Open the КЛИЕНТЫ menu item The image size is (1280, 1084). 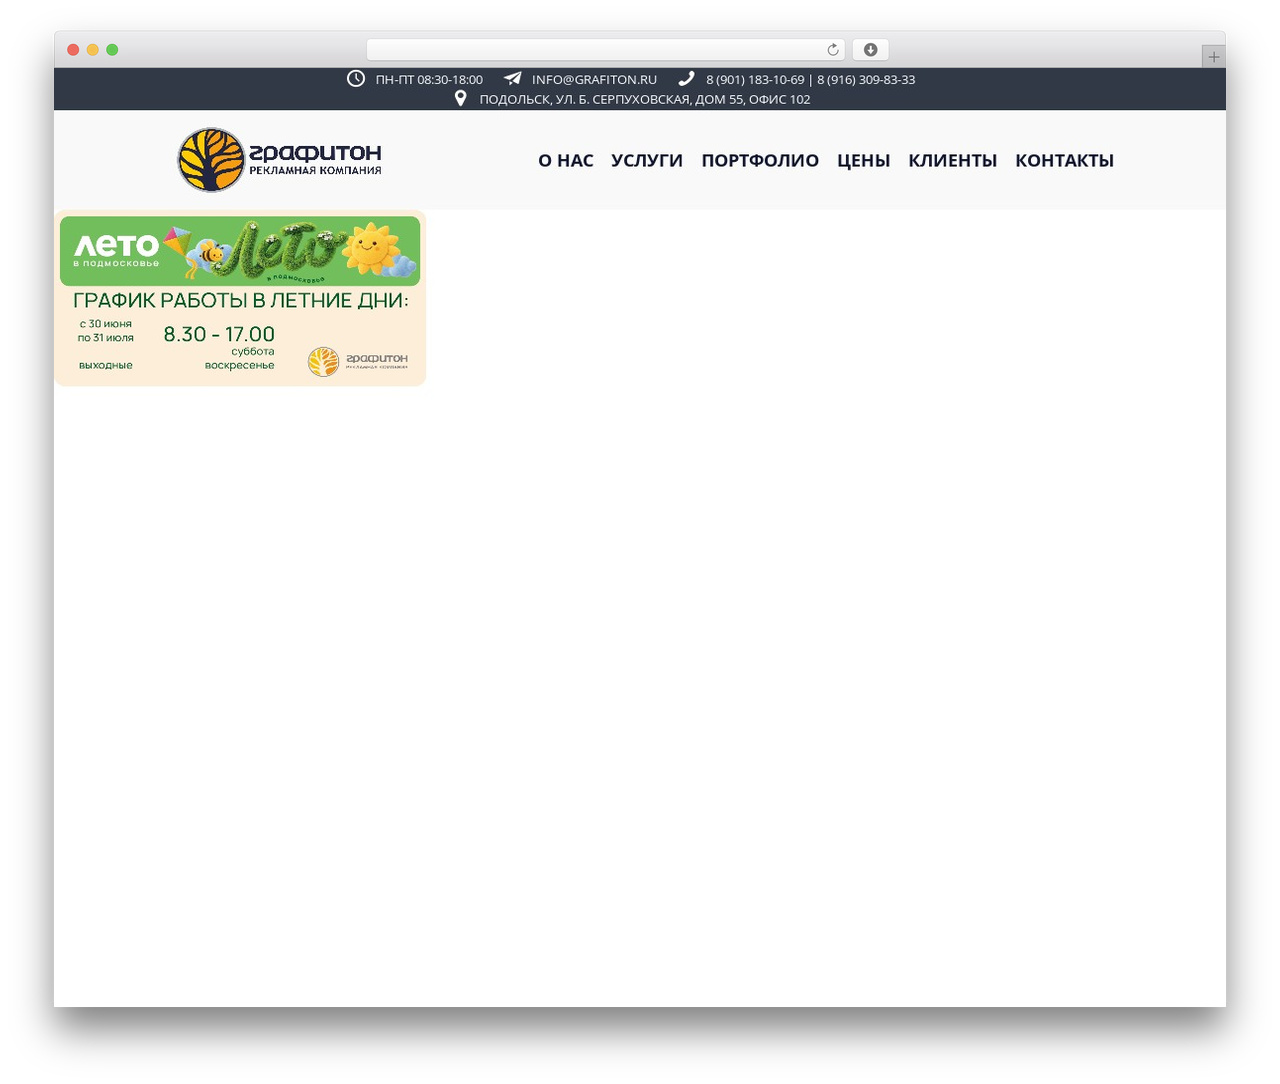point(952,160)
